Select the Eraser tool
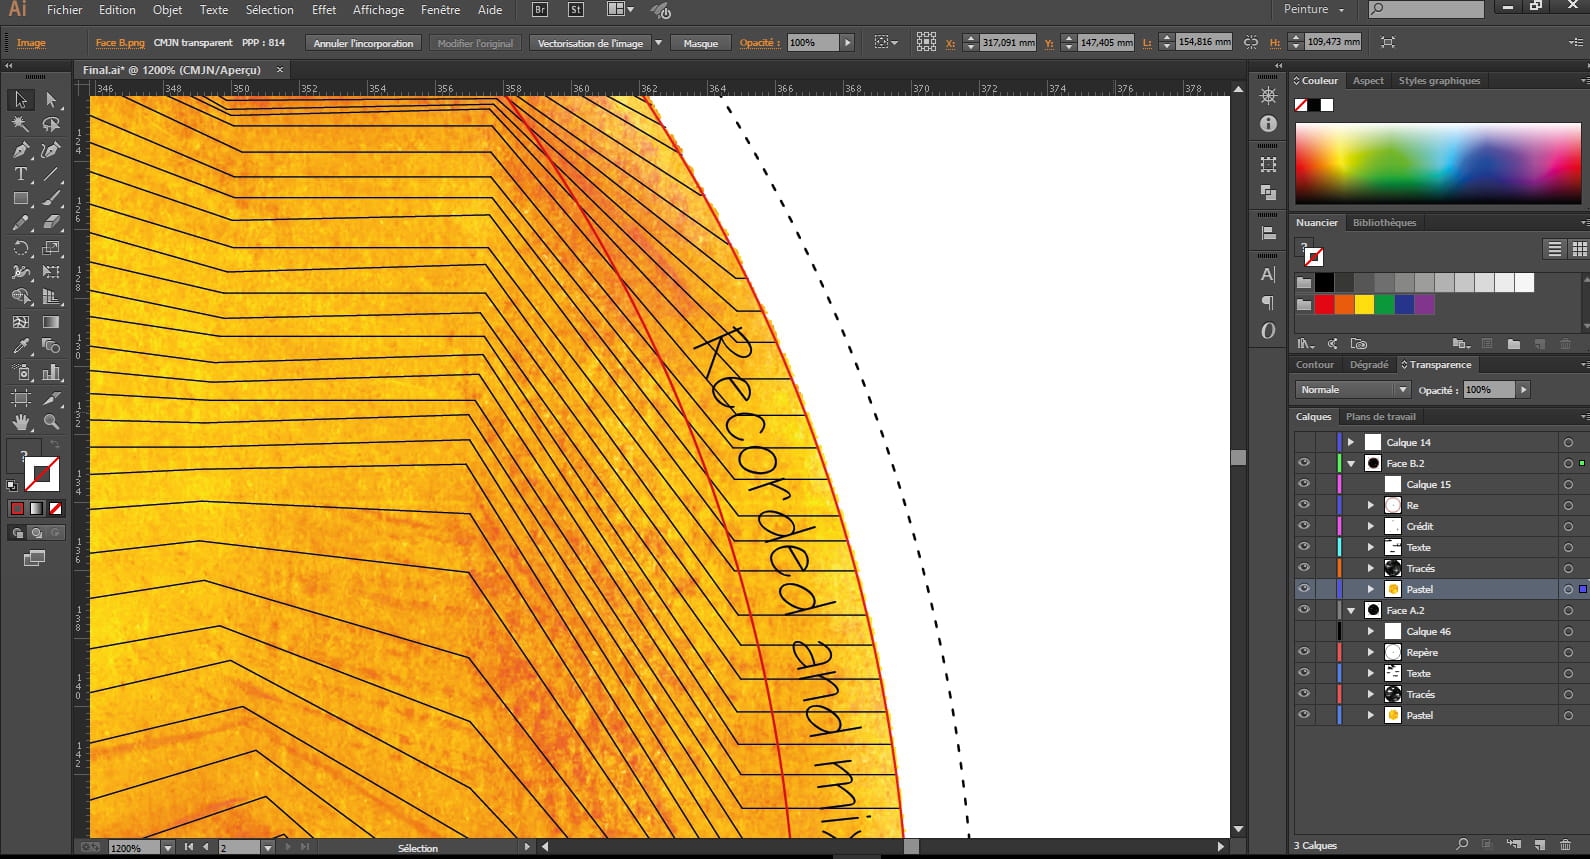Image resolution: width=1590 pixels, height=859 pixels. pos(51,222)
